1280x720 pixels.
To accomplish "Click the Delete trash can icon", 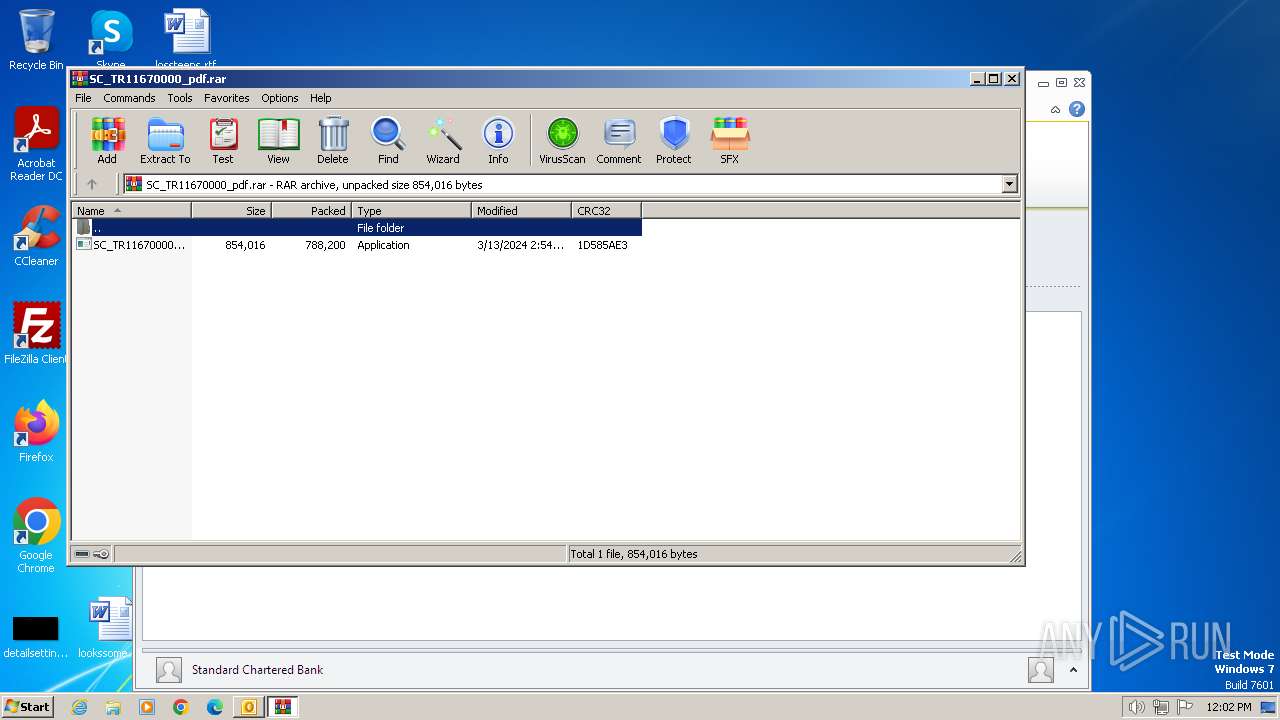I will click(333, 141).
